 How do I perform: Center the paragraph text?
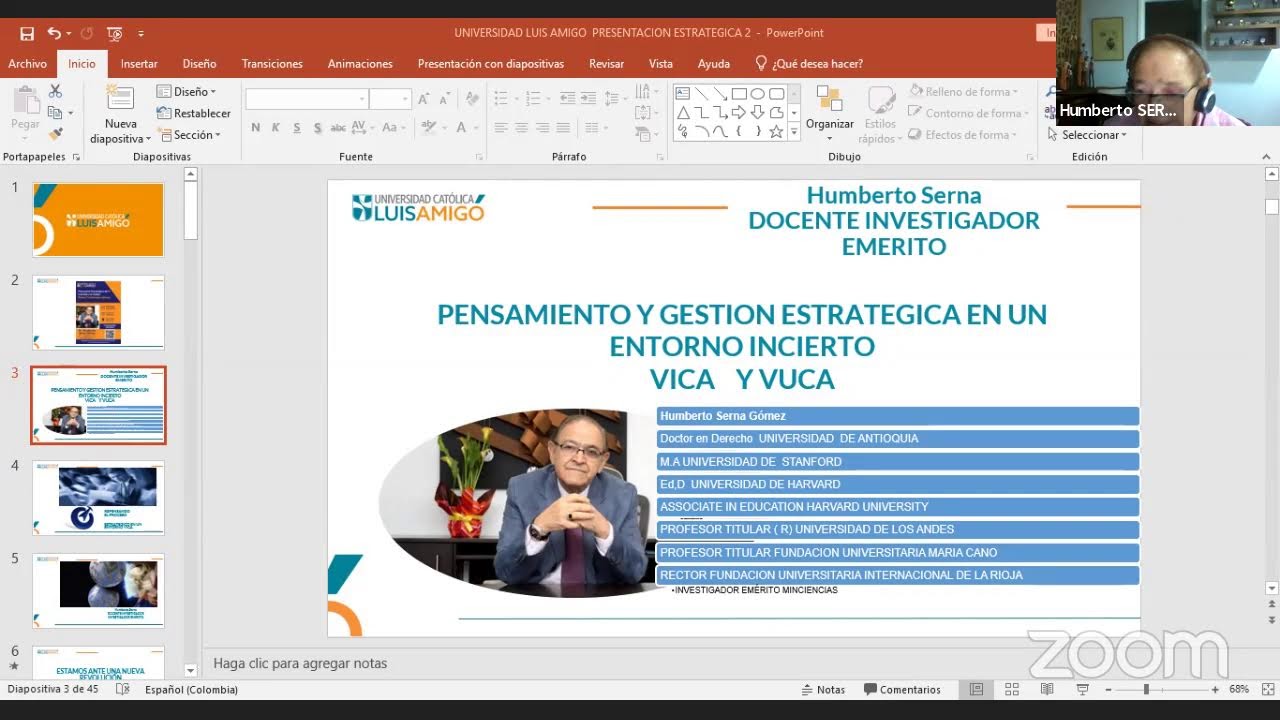(522, 127)
